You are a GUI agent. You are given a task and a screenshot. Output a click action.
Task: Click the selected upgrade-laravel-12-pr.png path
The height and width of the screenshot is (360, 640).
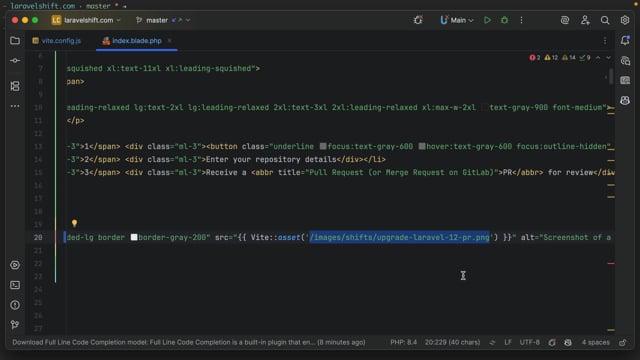[399, 237]
